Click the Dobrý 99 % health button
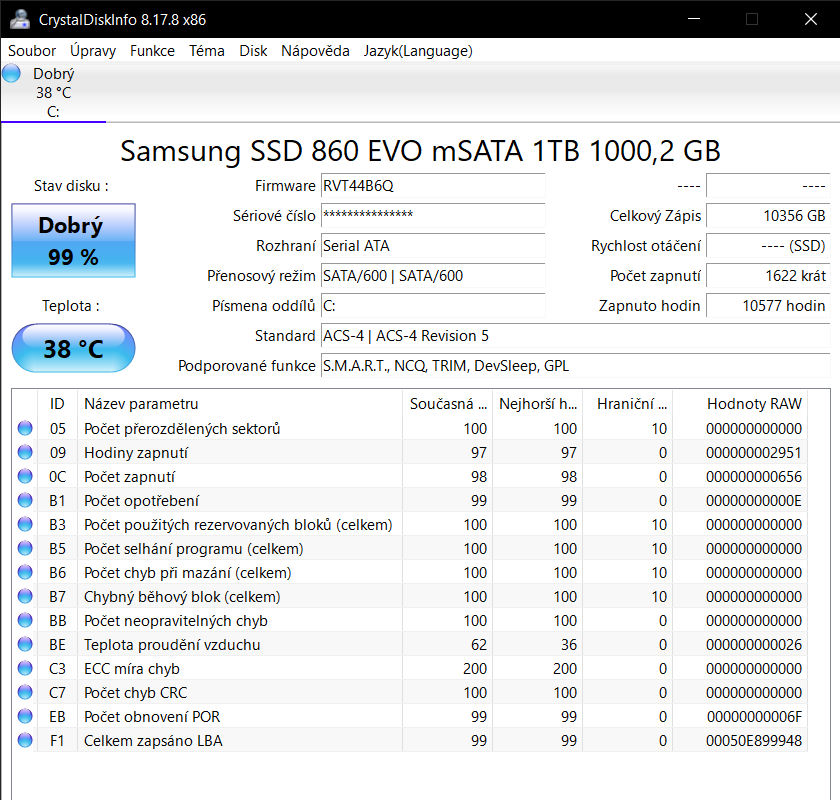 click(x=72, y=240)
